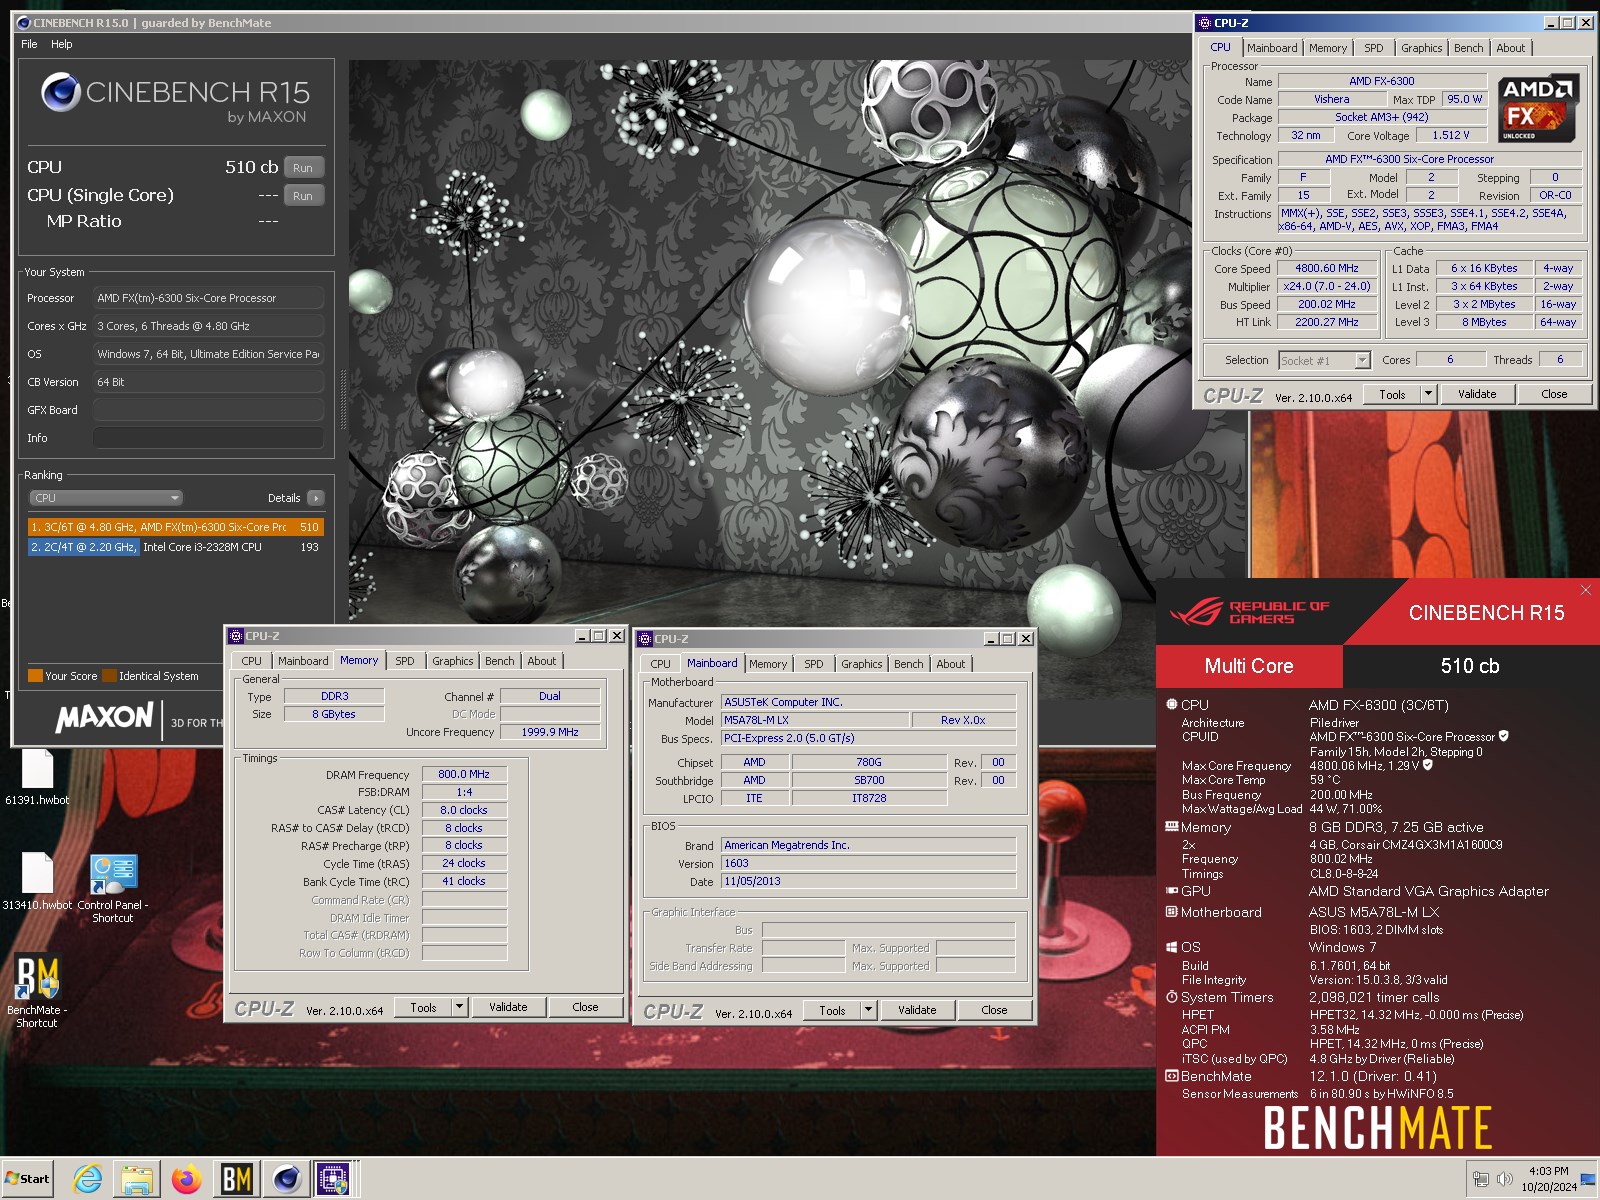The height and width of the screenshot is (1200, 1600).
Task: Click the BIOS date 11/05/2013 value
Action: point(868,881)
